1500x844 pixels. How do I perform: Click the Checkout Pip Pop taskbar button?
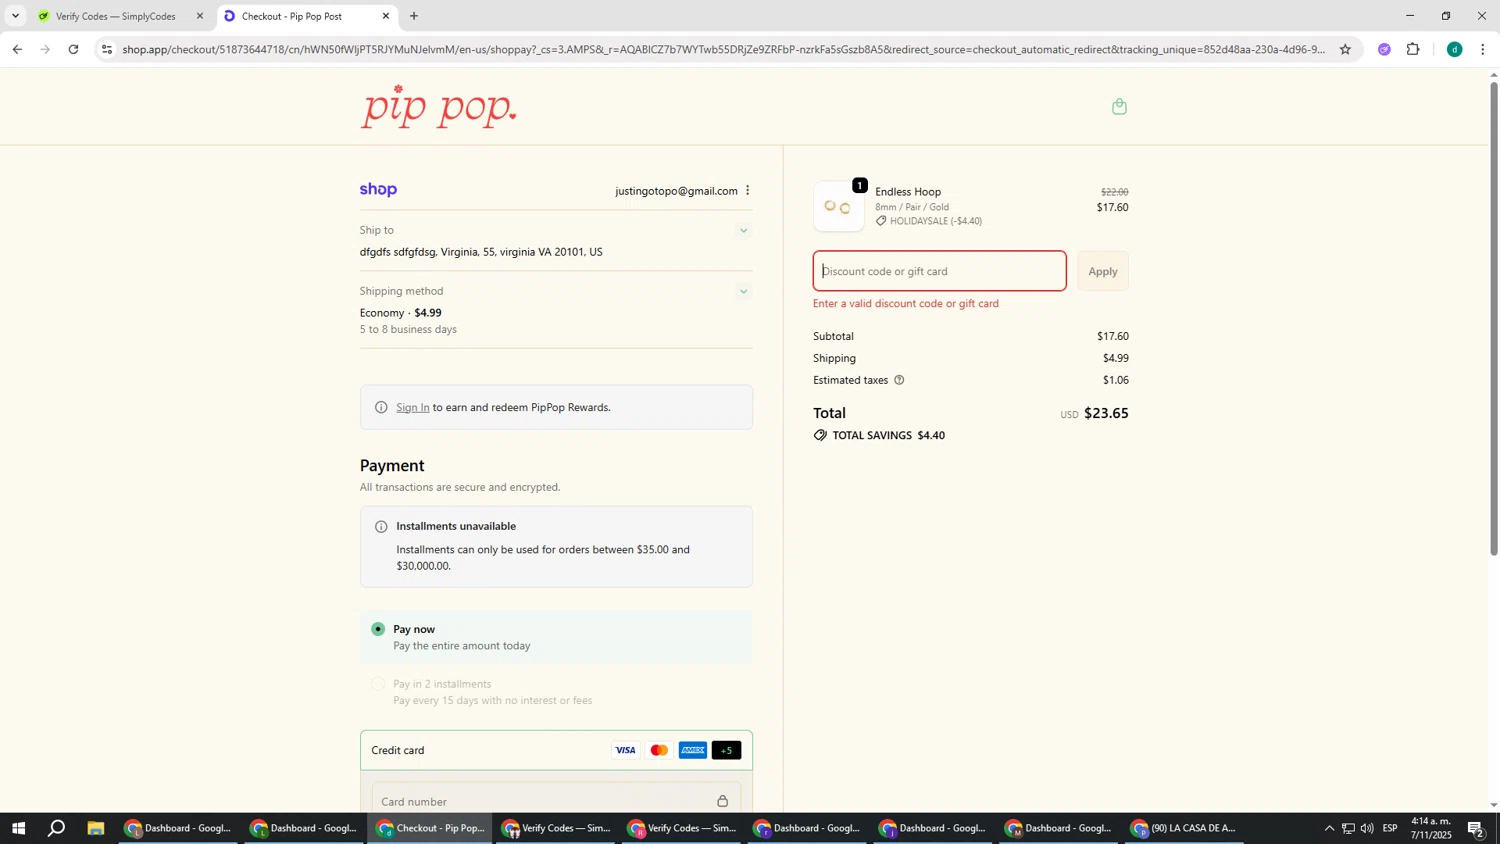(x=431, y=828)
